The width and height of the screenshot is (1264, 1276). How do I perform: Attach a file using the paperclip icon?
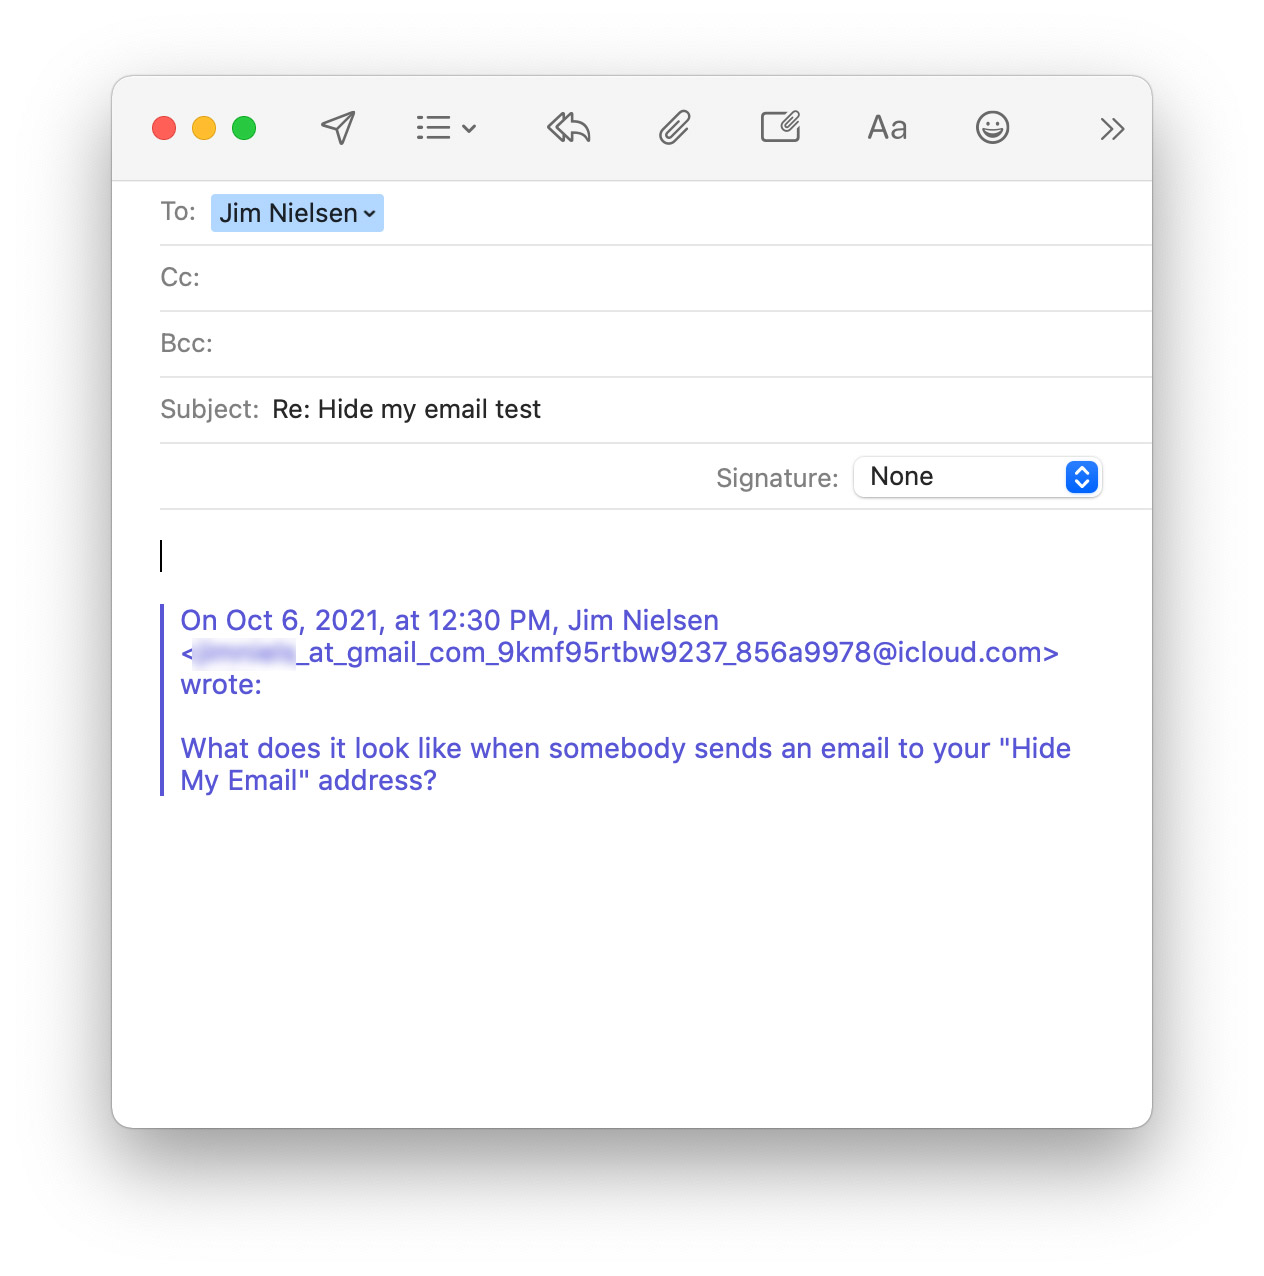[675, 128]
